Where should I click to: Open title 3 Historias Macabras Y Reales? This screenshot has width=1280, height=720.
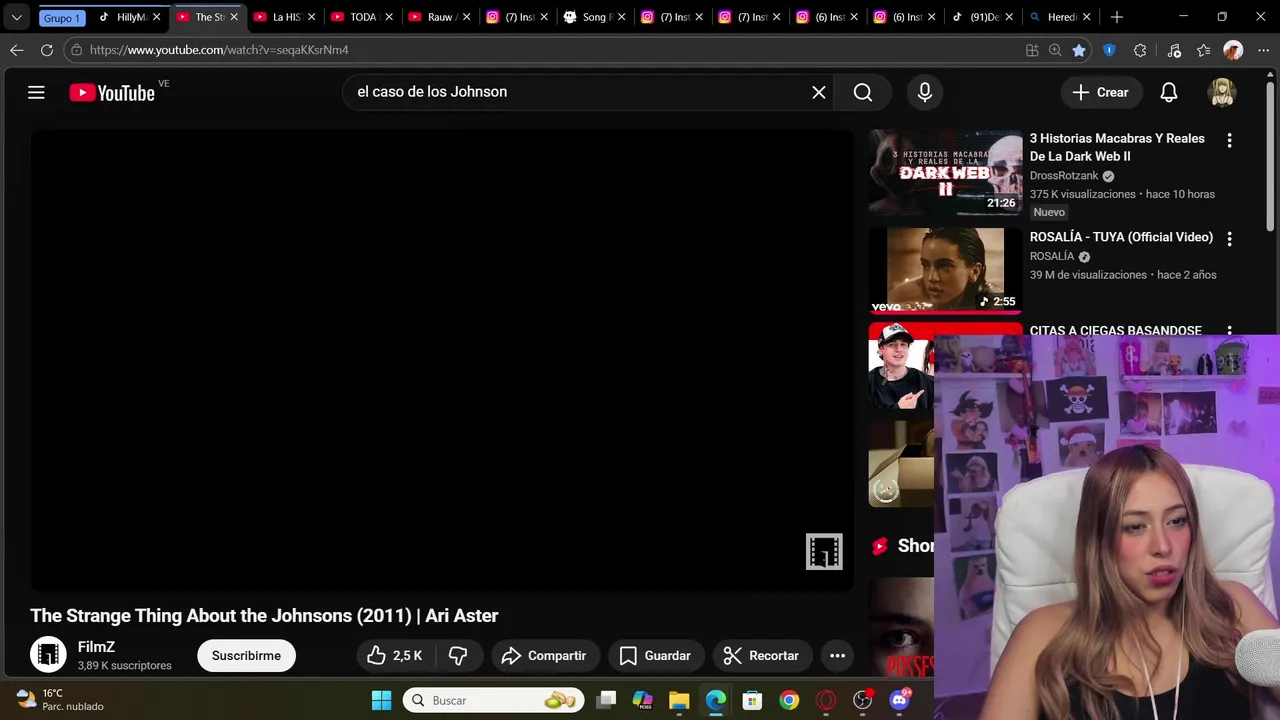click(1117, 147)
